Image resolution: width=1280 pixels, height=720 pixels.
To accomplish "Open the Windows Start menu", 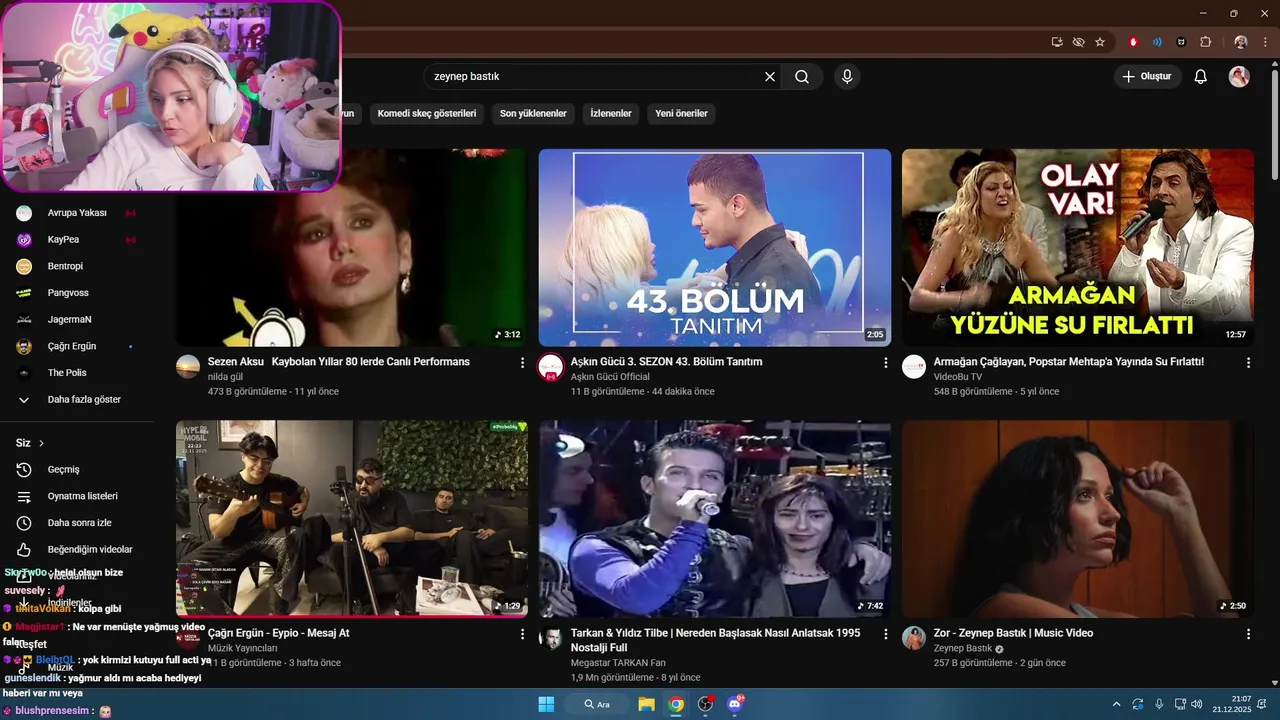I will pyautogui.click(x=546, y=704).
